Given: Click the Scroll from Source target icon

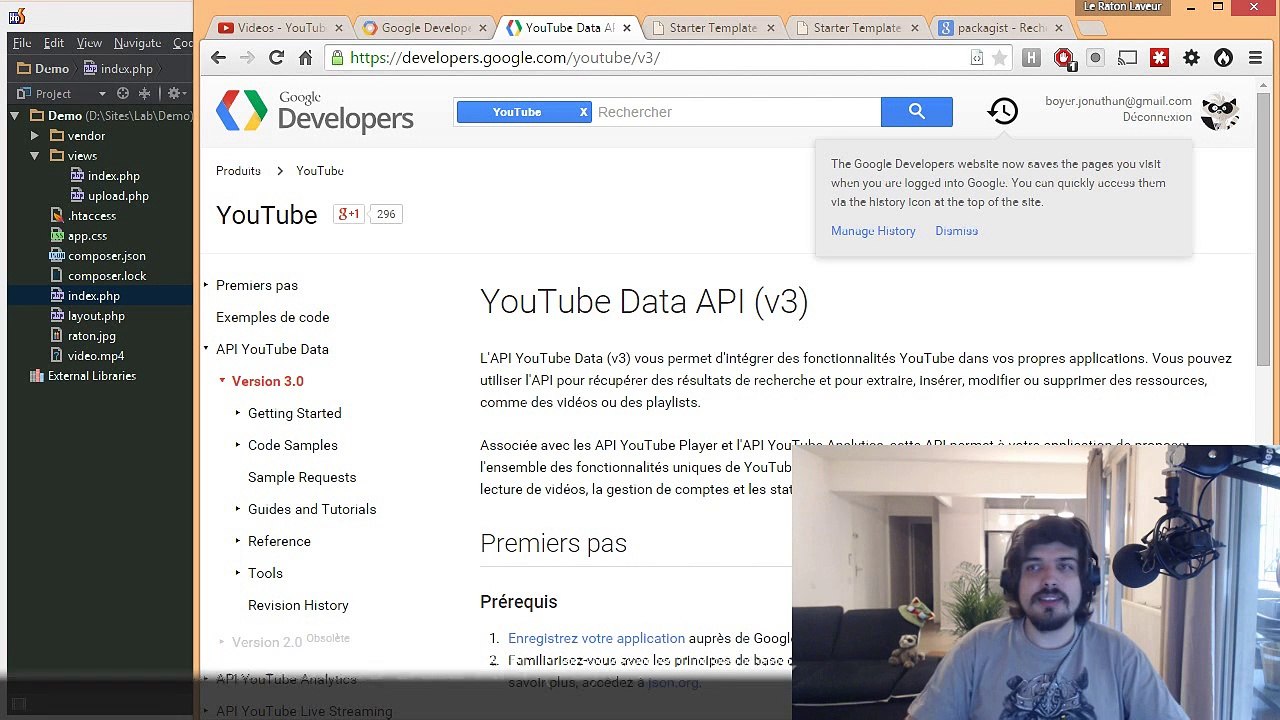Looking at the screenshot, I should [x=123, y=93].
